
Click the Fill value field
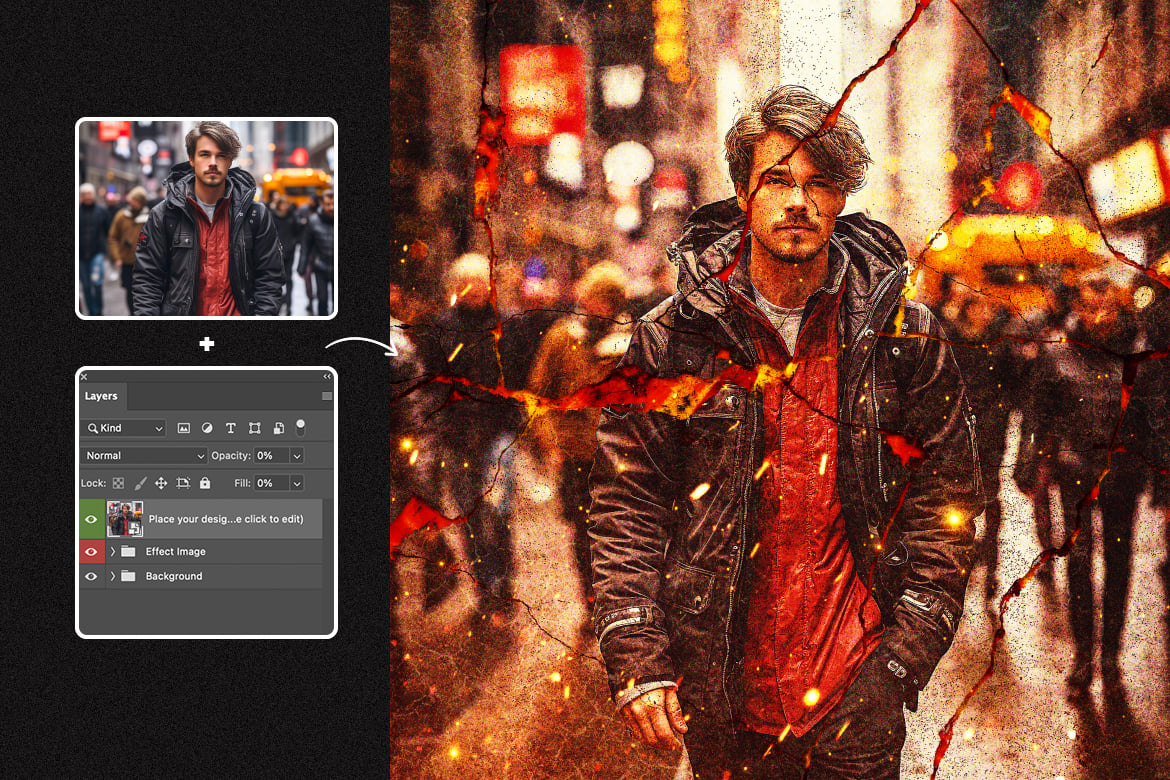point(272,484)
